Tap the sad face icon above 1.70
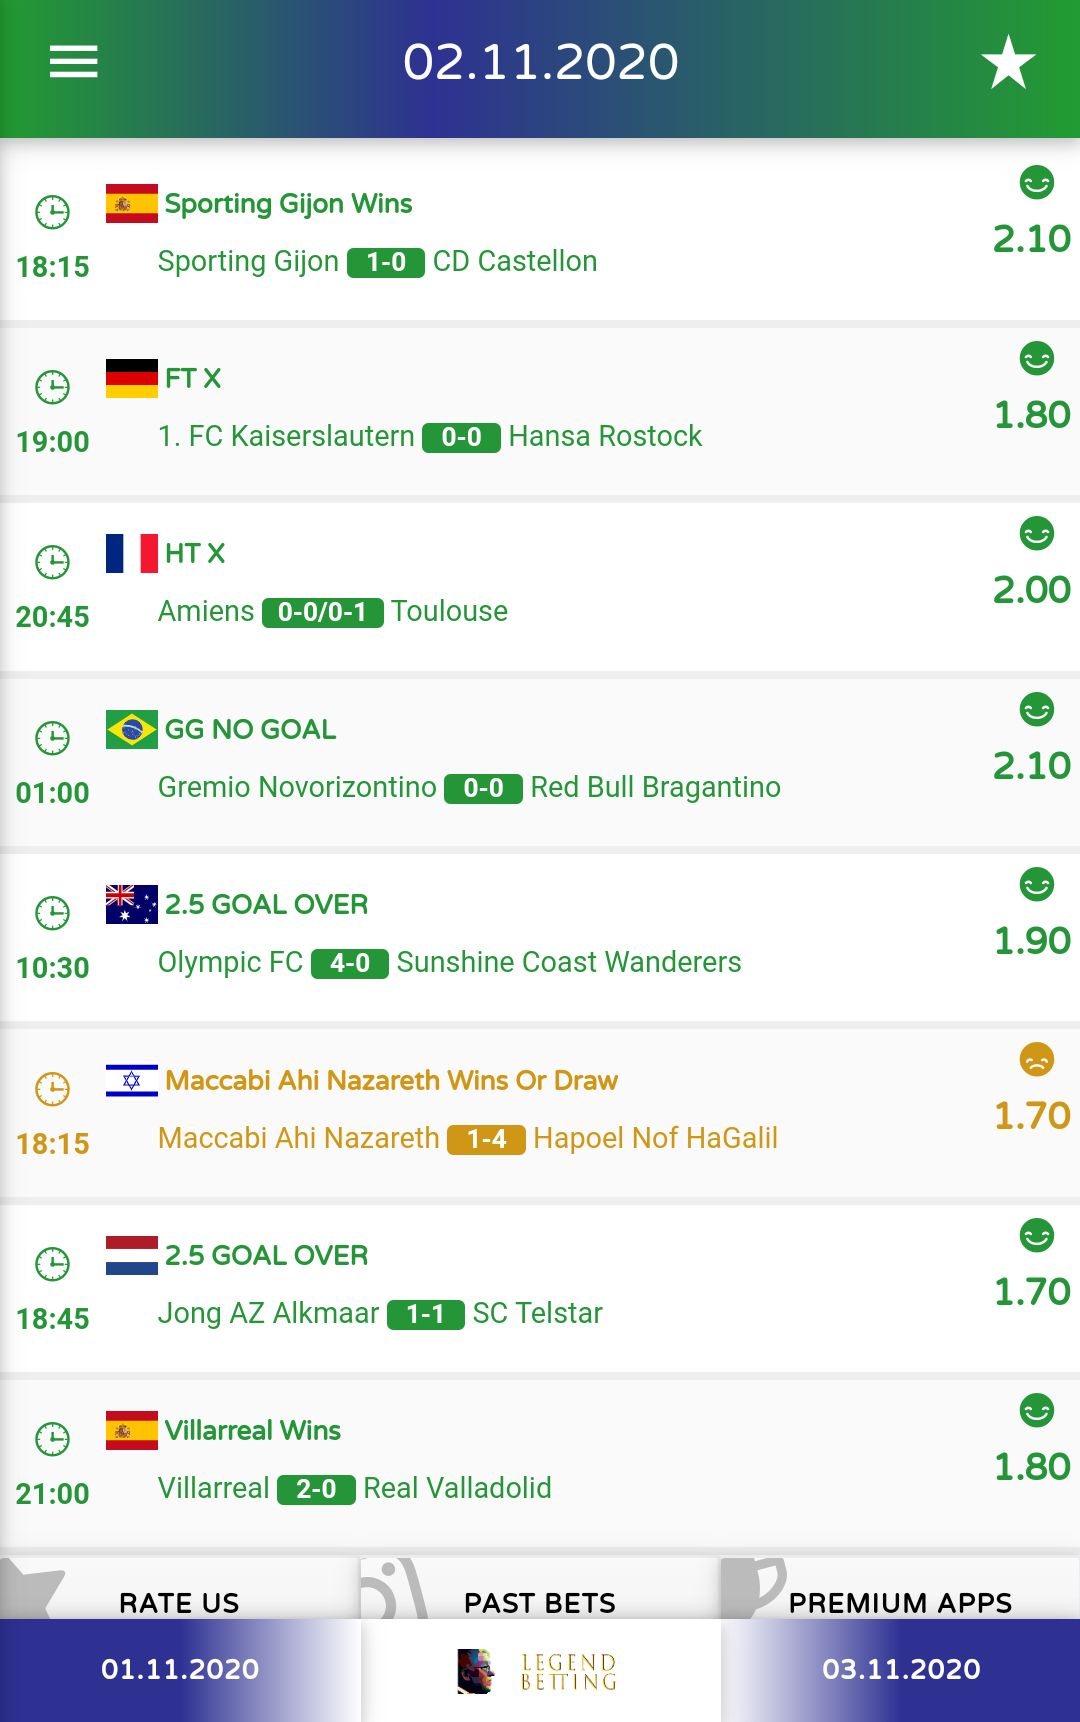 [x=1037, y=1059]
